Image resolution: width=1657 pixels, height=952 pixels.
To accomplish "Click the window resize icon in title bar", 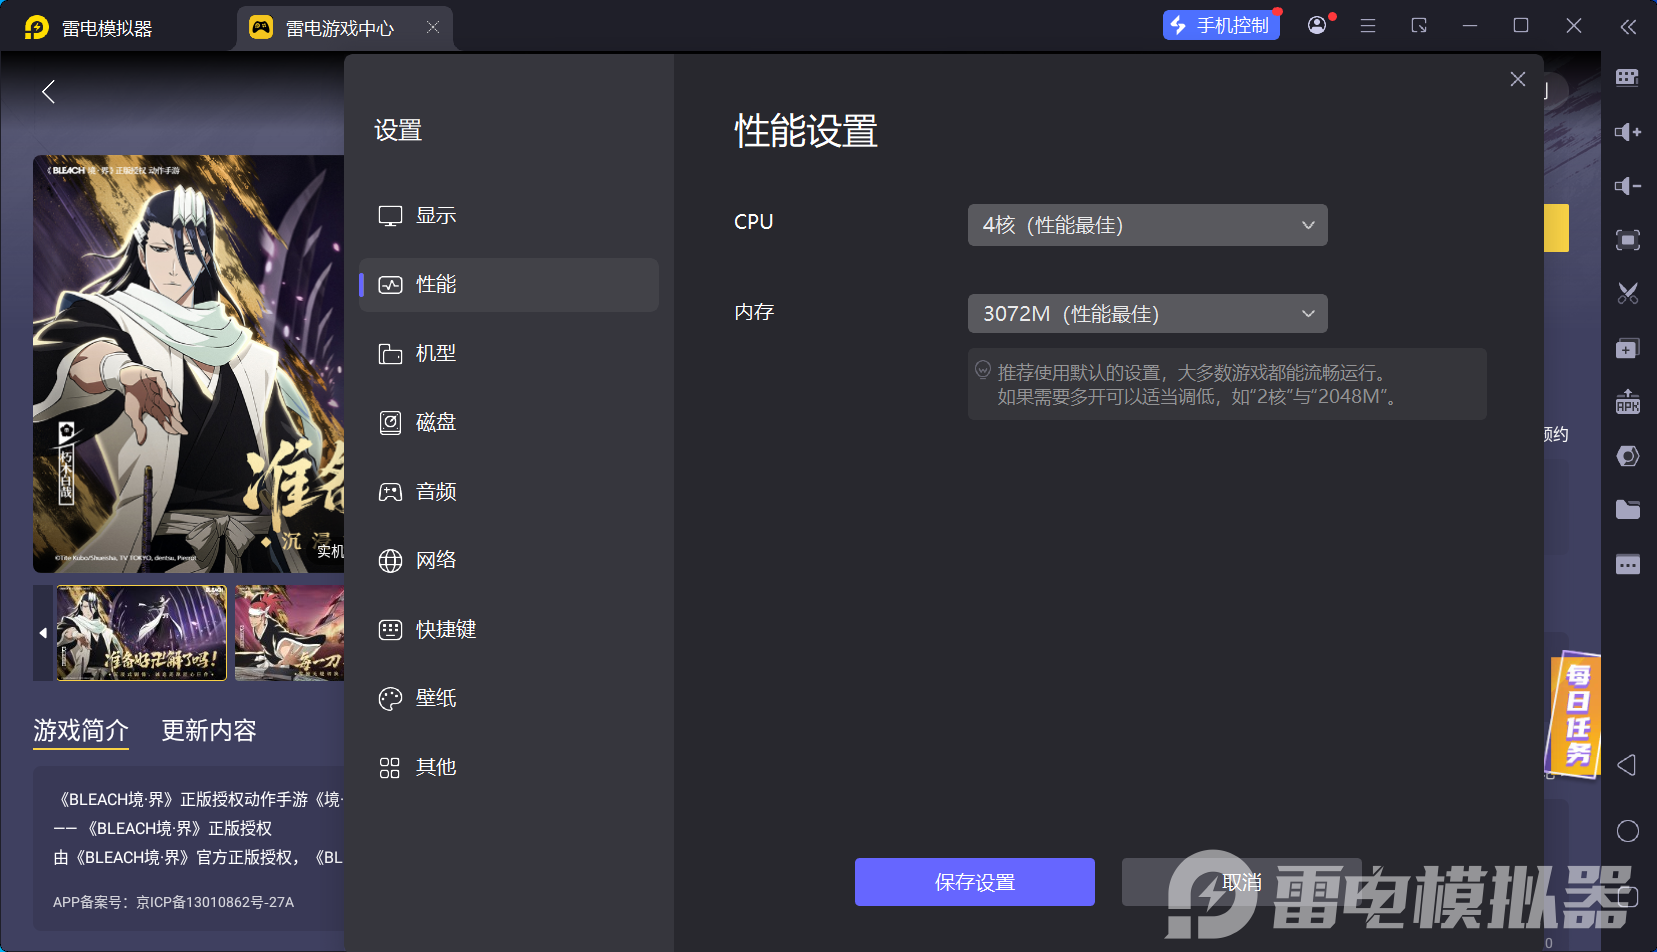I will [x=1419, y=26].
